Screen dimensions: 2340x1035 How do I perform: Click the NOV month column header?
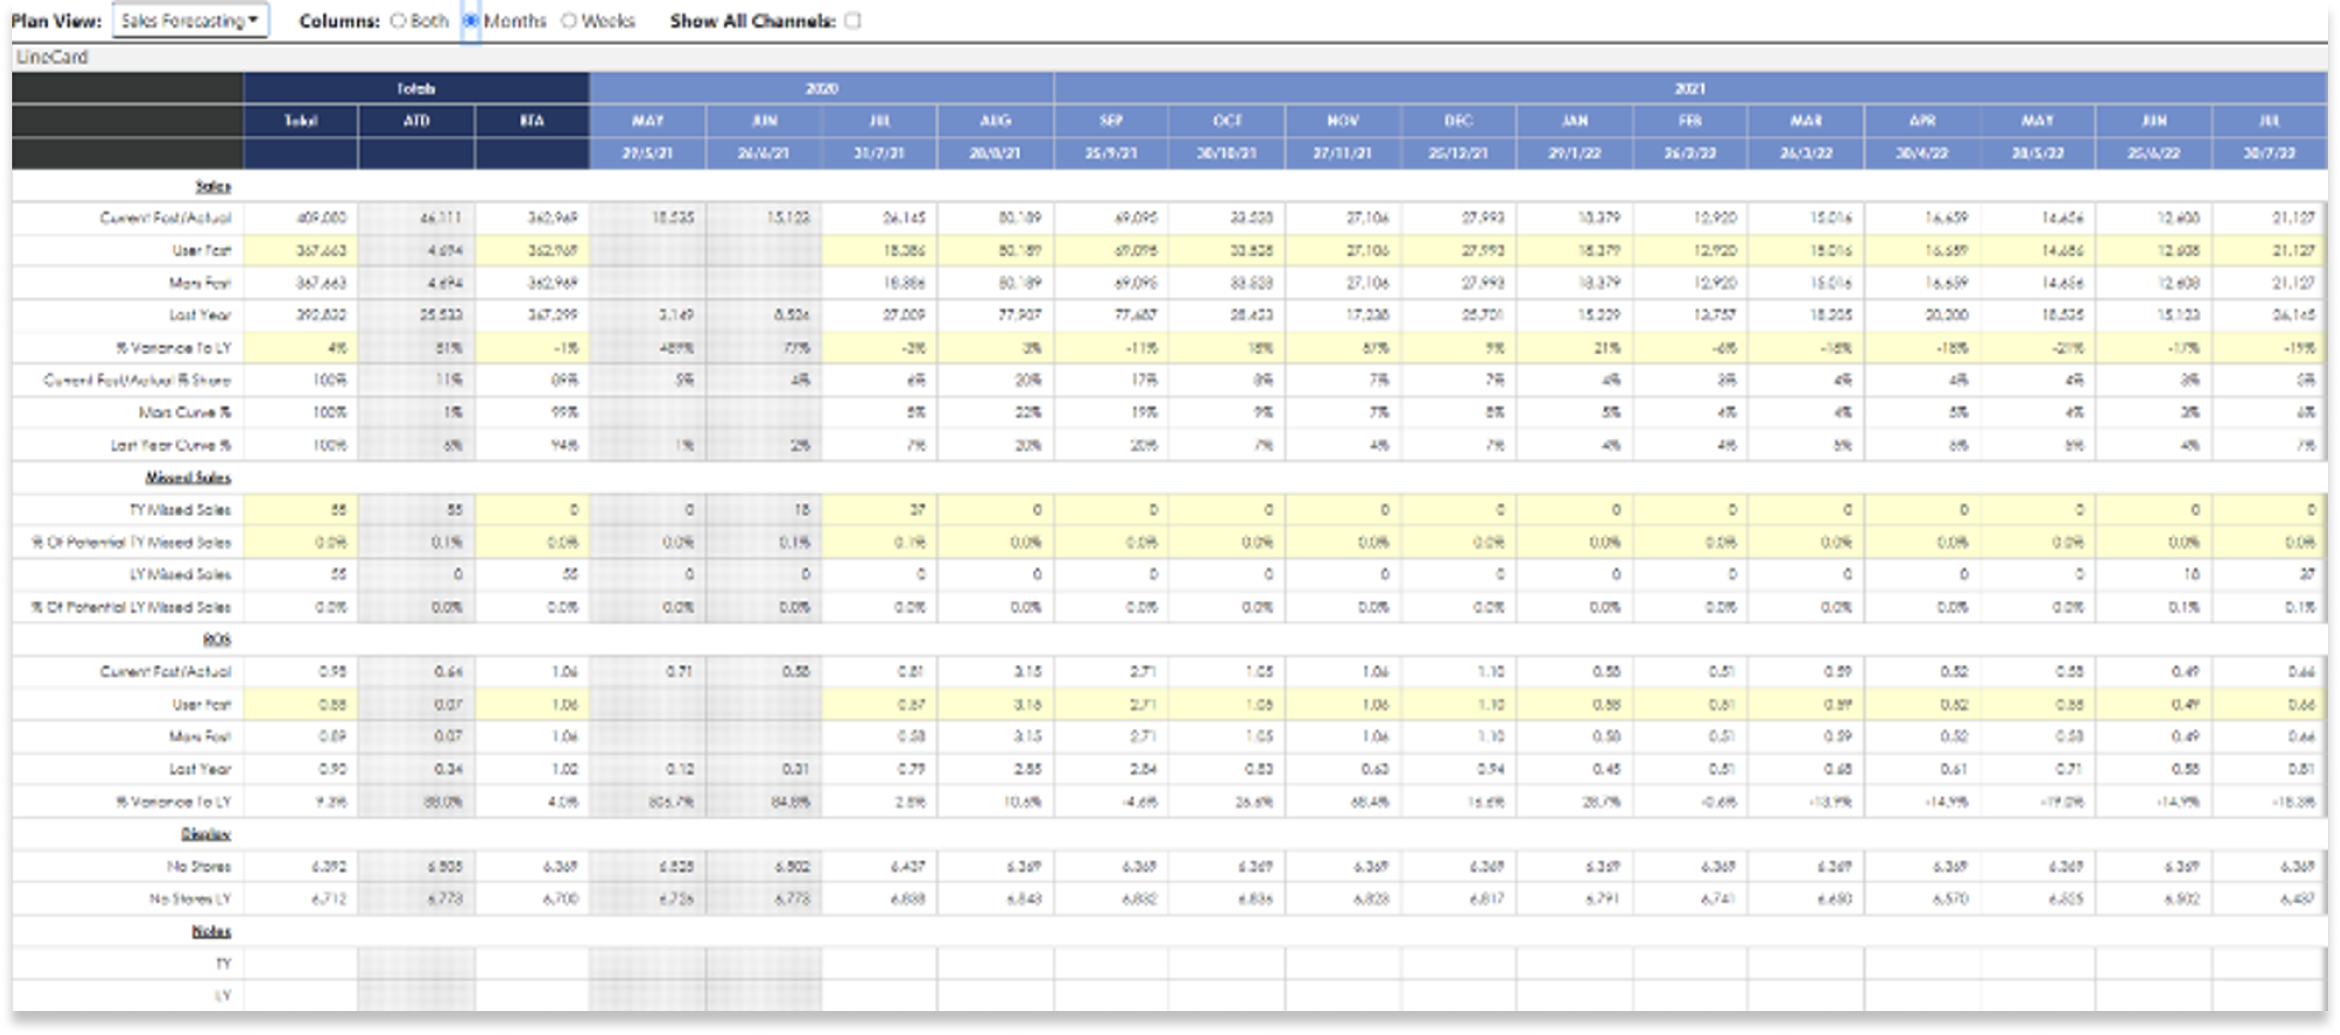[1343, 121]
